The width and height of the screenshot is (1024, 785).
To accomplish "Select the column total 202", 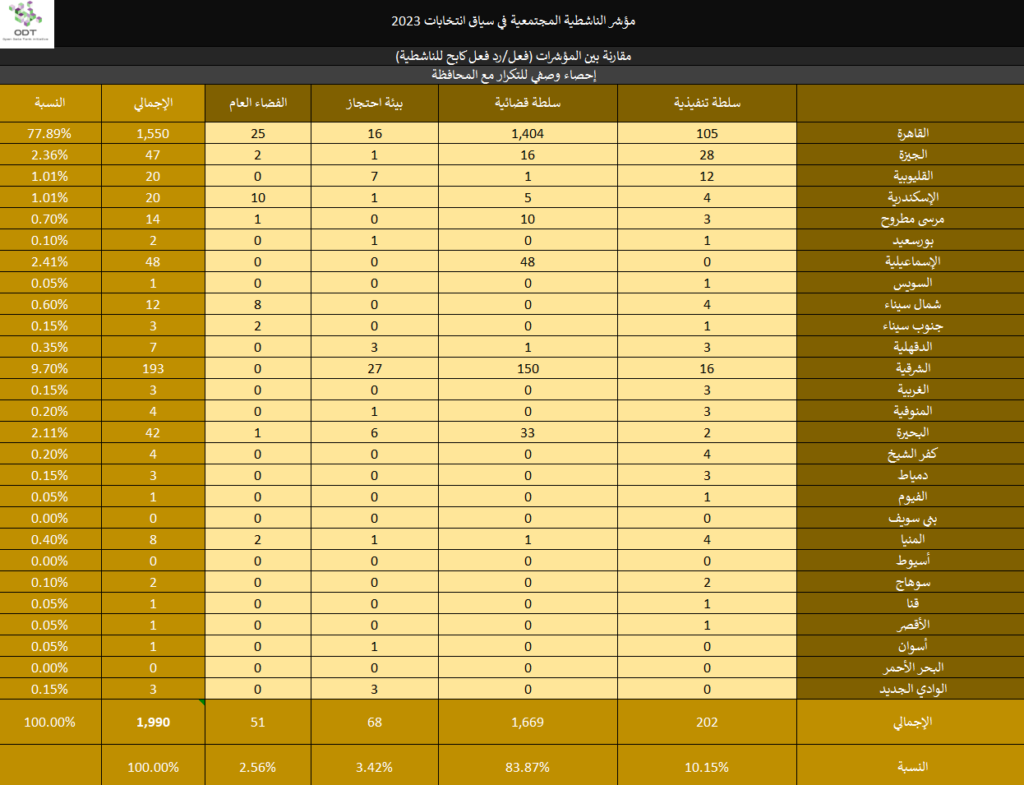I will [x=707, y=722].
